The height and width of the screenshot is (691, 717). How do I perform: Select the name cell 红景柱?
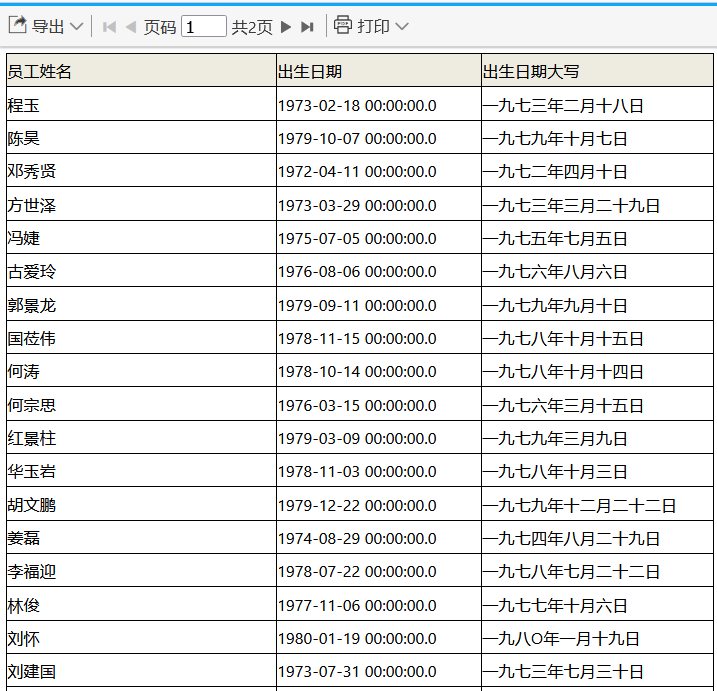(141, 437)
